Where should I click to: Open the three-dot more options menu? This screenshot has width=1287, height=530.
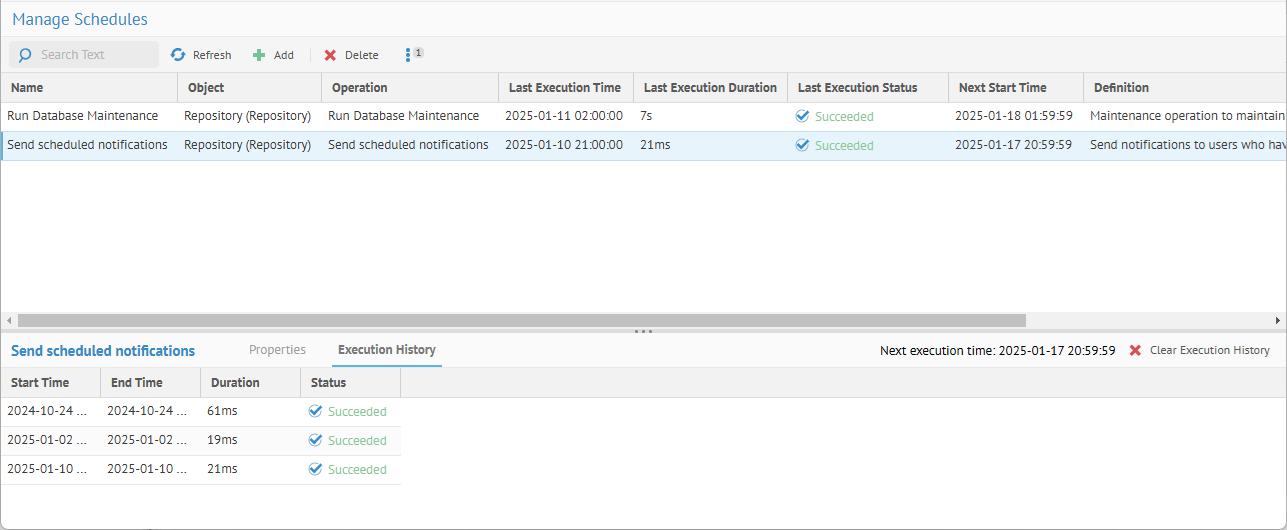point(408,55)
